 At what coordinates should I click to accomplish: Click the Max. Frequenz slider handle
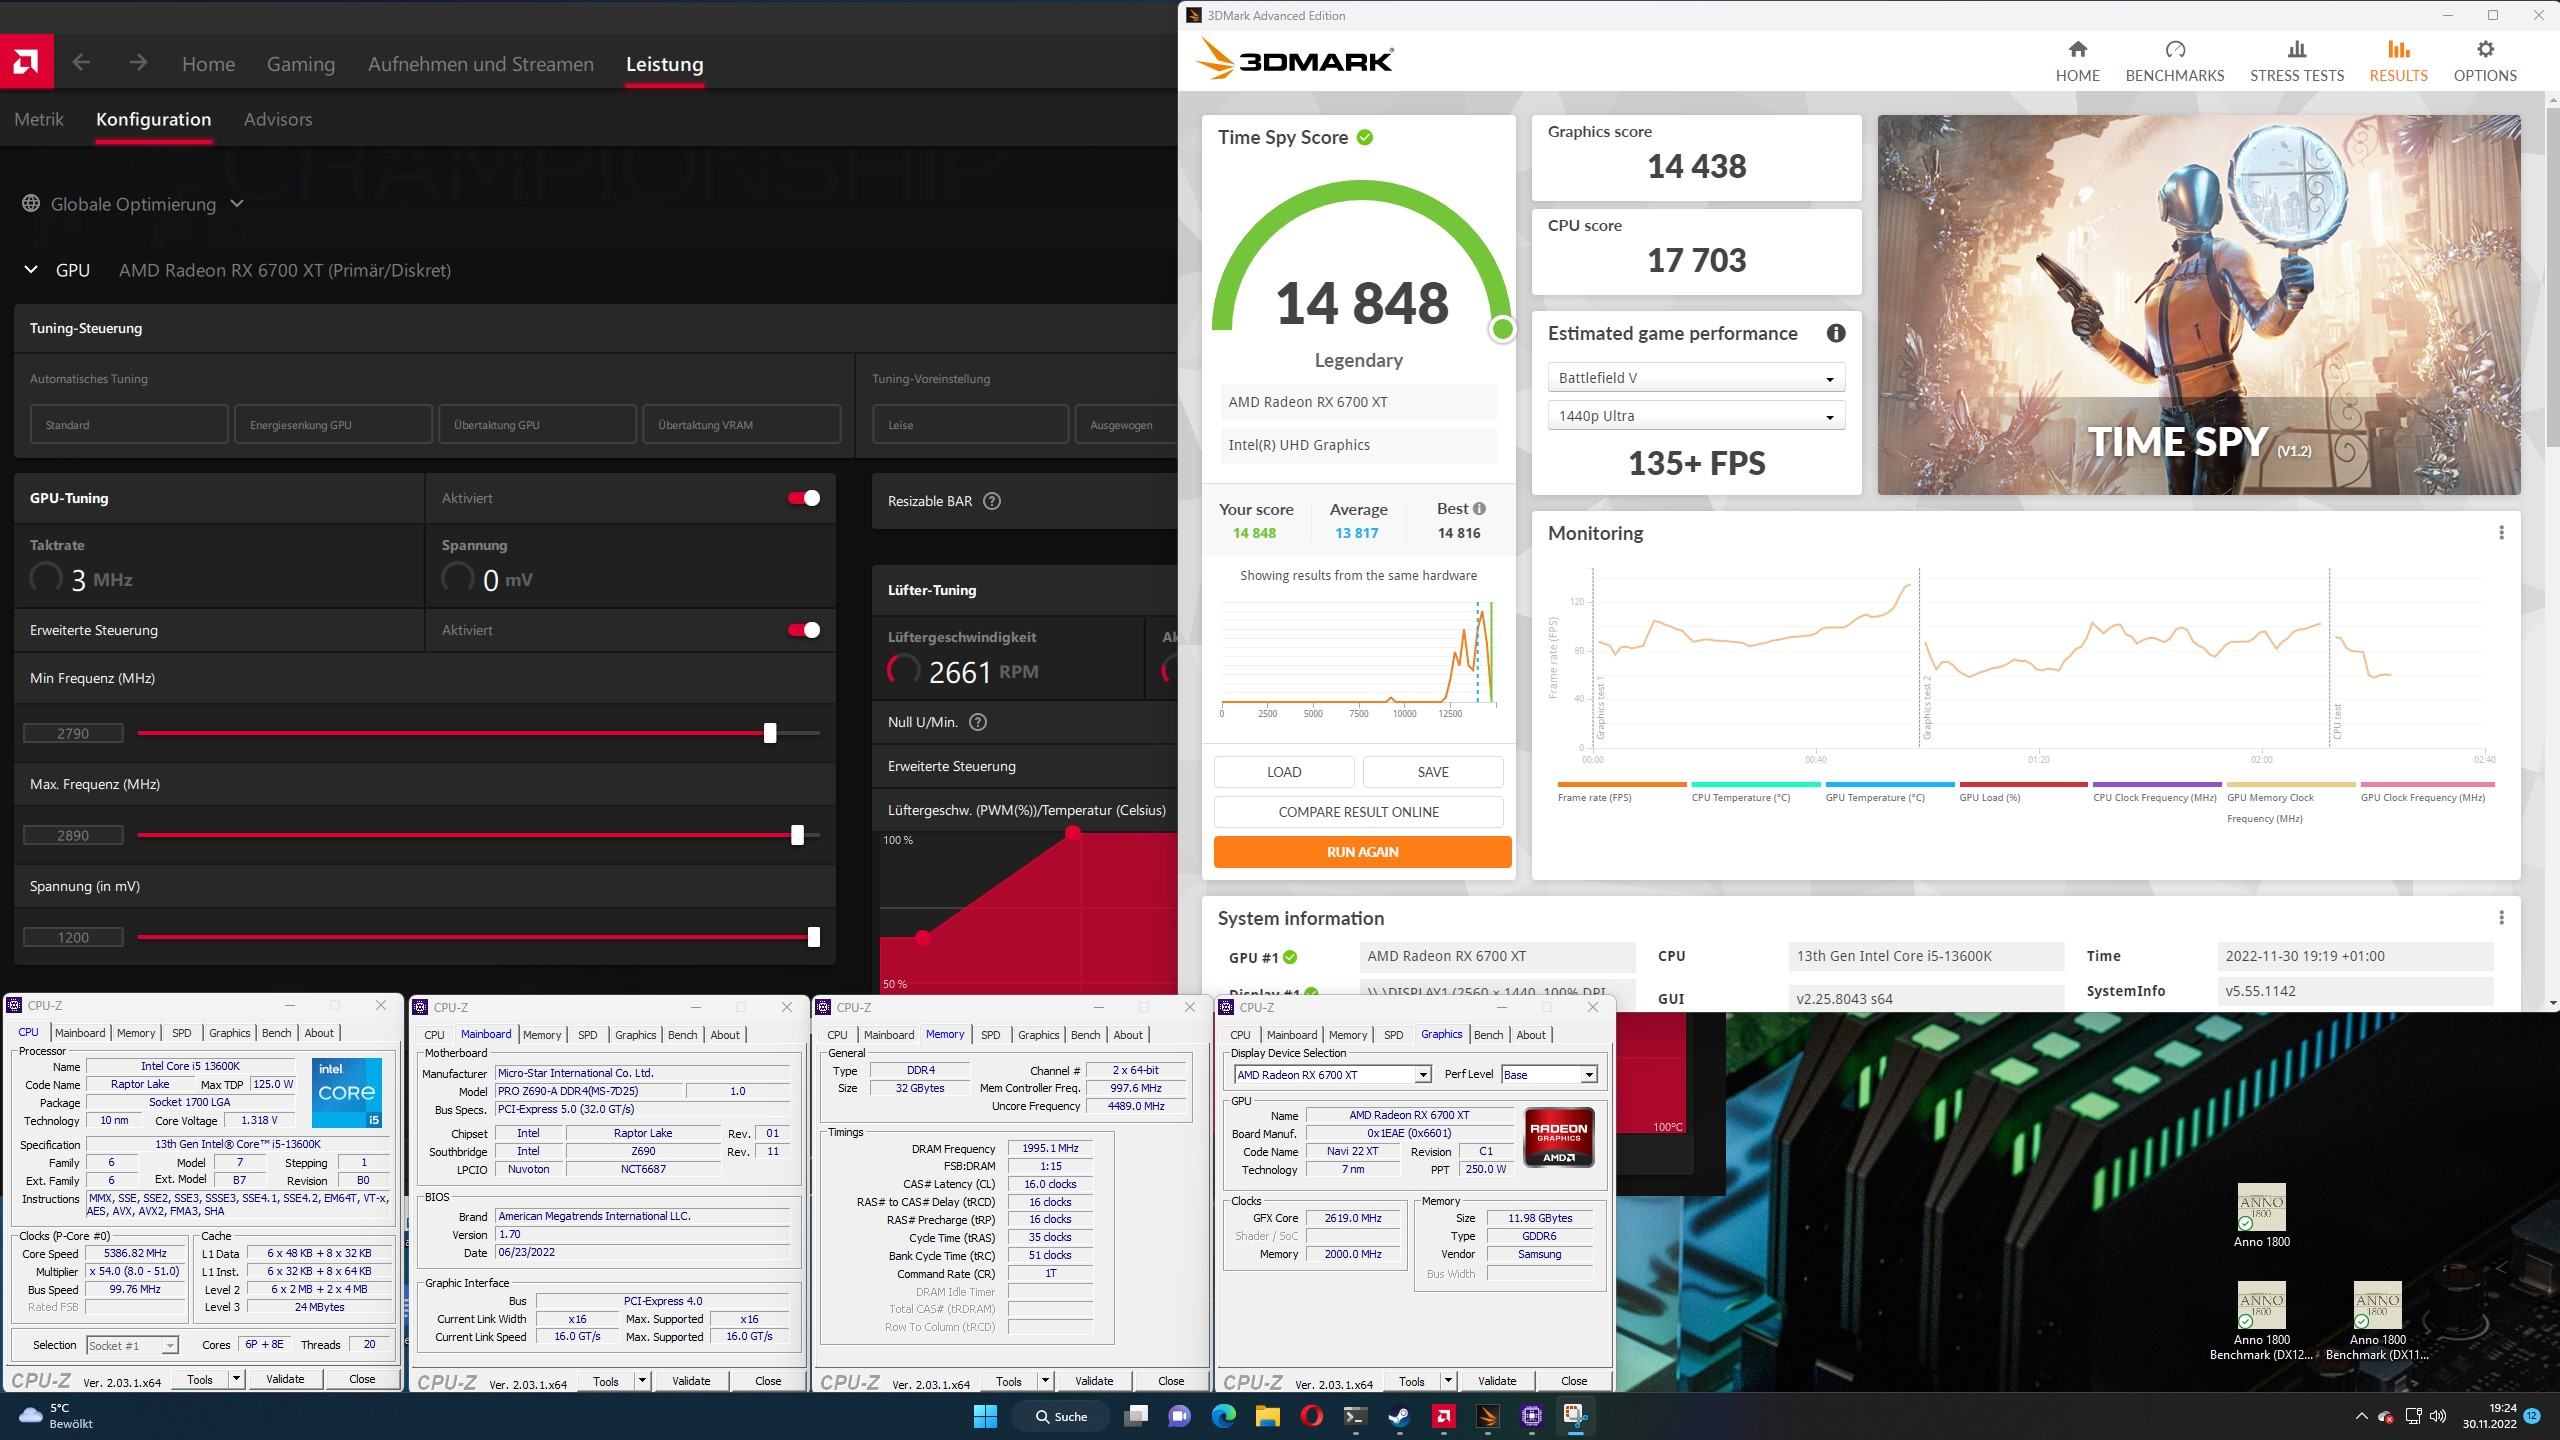797,835
